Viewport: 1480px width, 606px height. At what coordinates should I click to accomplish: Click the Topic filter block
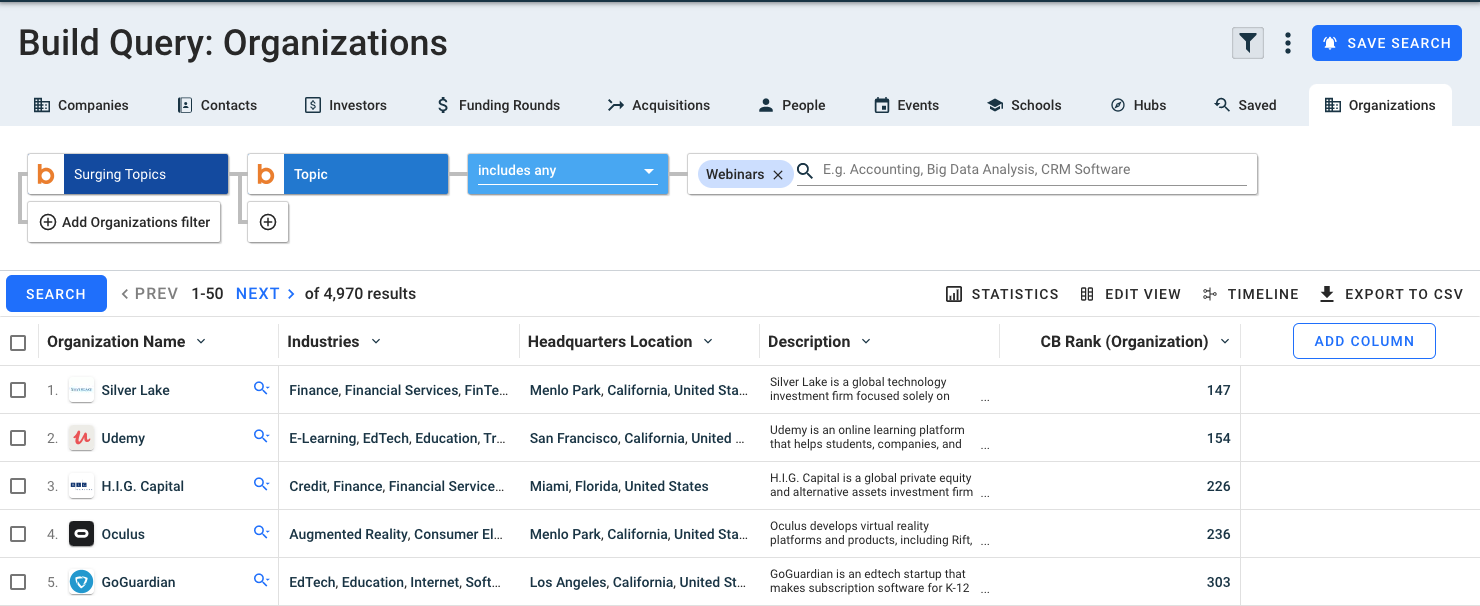click(x=347, y=174)
